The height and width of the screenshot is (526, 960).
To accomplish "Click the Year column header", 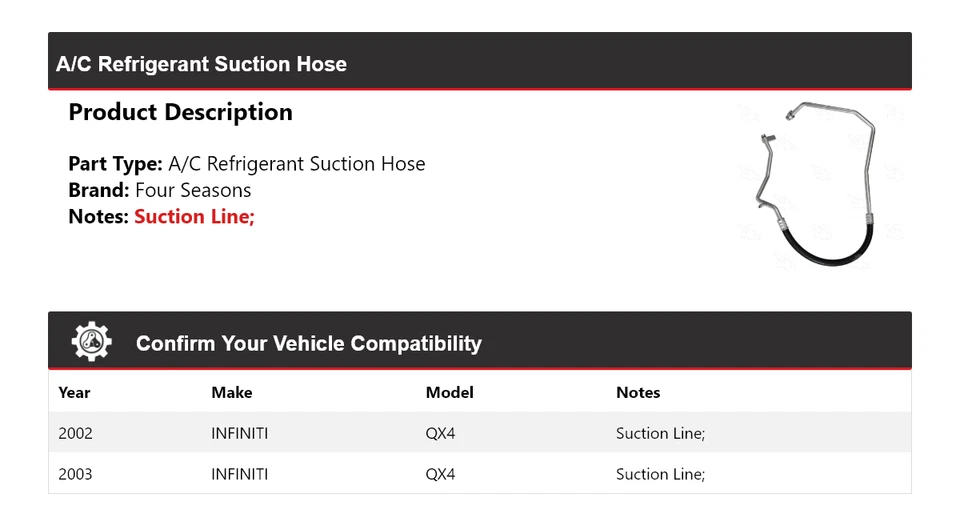I will tap(74, 392).
